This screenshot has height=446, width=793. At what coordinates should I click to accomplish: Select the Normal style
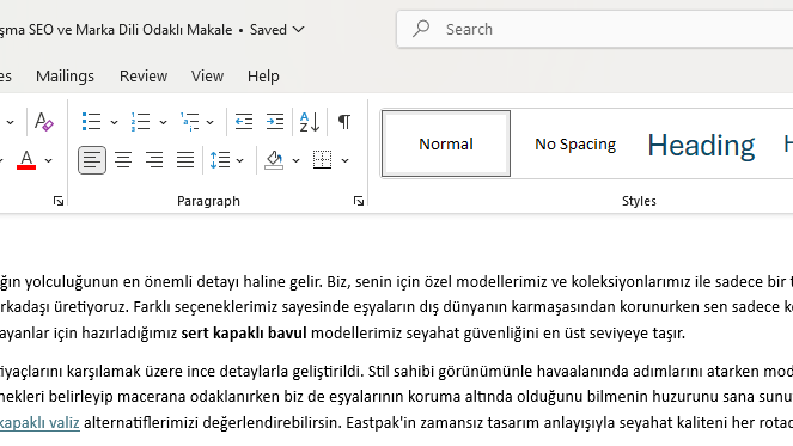(446, 144)
